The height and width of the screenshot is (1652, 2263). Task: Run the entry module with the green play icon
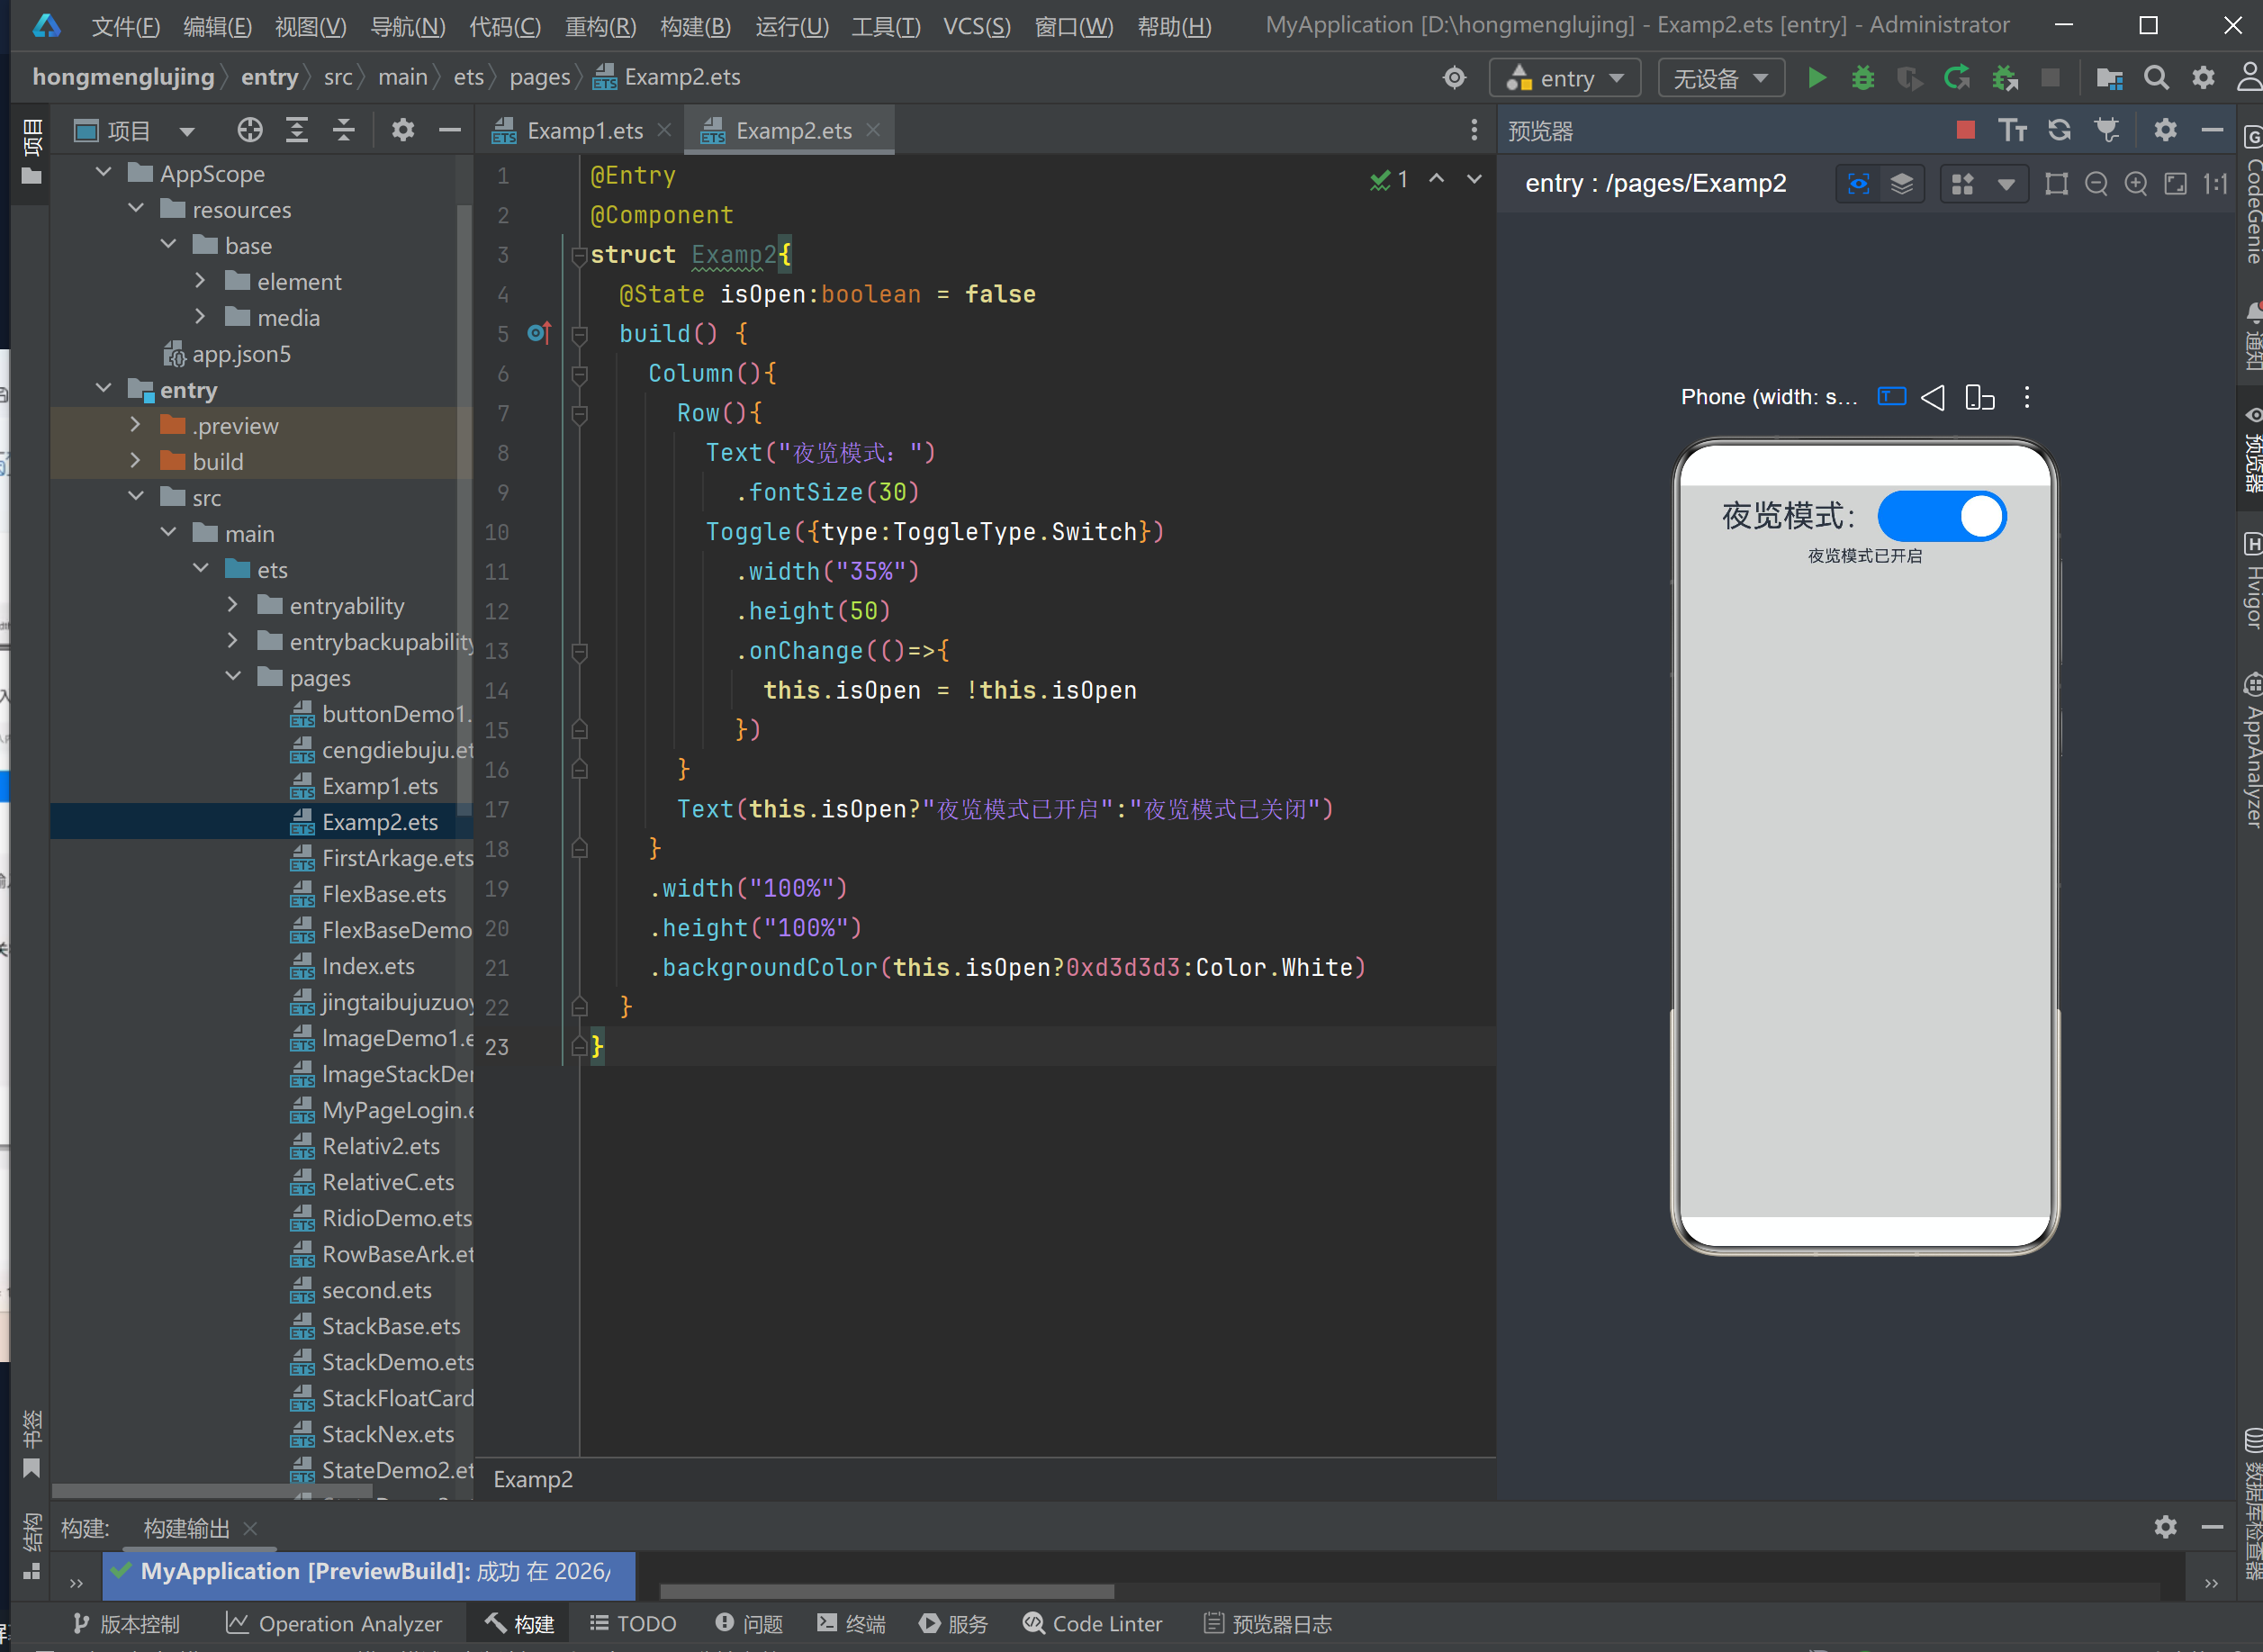point(1817,78)
